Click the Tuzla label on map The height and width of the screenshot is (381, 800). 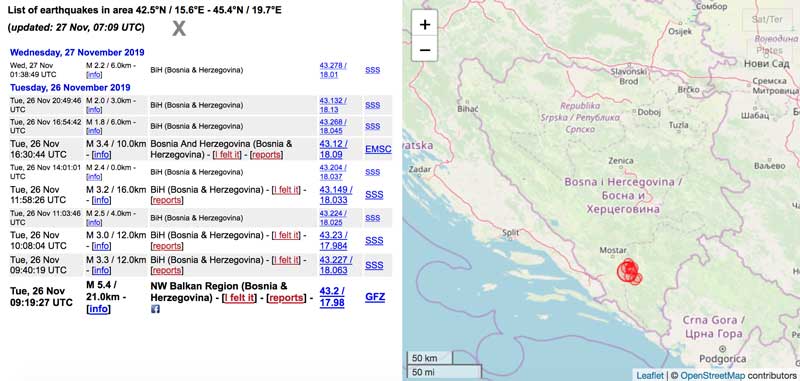pos(679,125)
